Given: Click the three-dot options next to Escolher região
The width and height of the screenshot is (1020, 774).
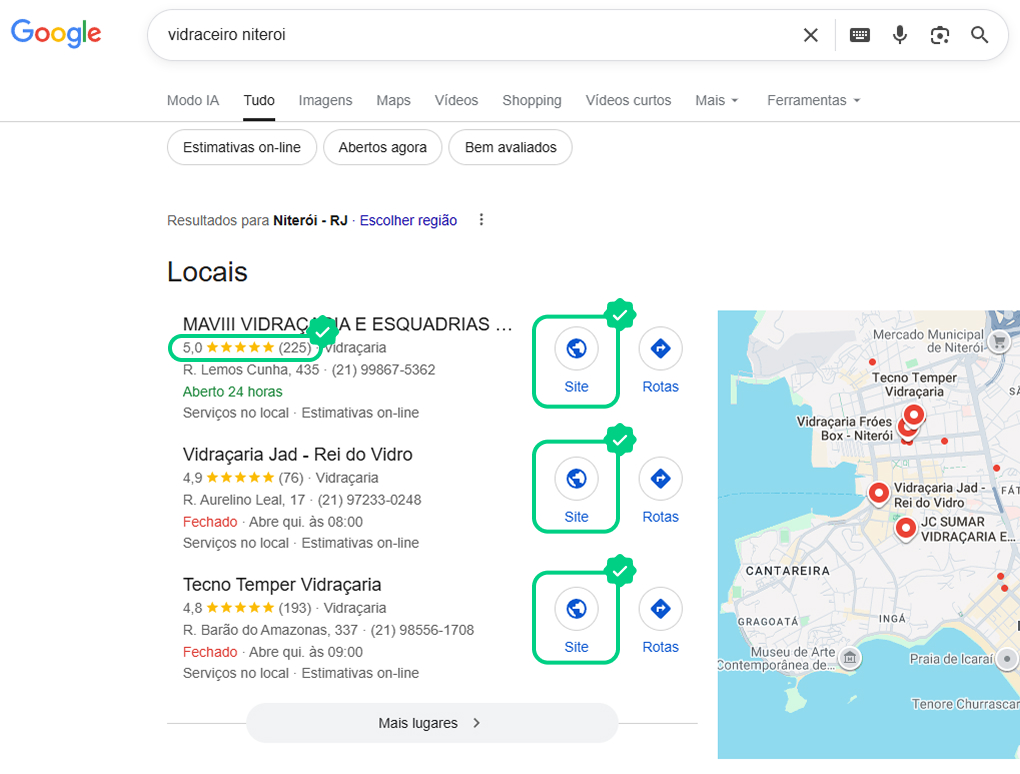Looking at the screenshot, I should 481,219.
